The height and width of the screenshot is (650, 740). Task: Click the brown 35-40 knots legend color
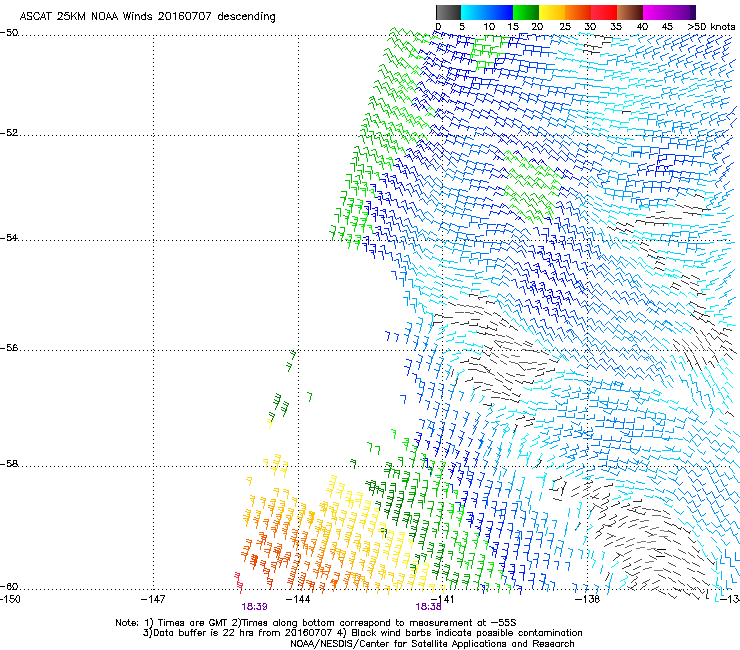(x=630, y=12)
